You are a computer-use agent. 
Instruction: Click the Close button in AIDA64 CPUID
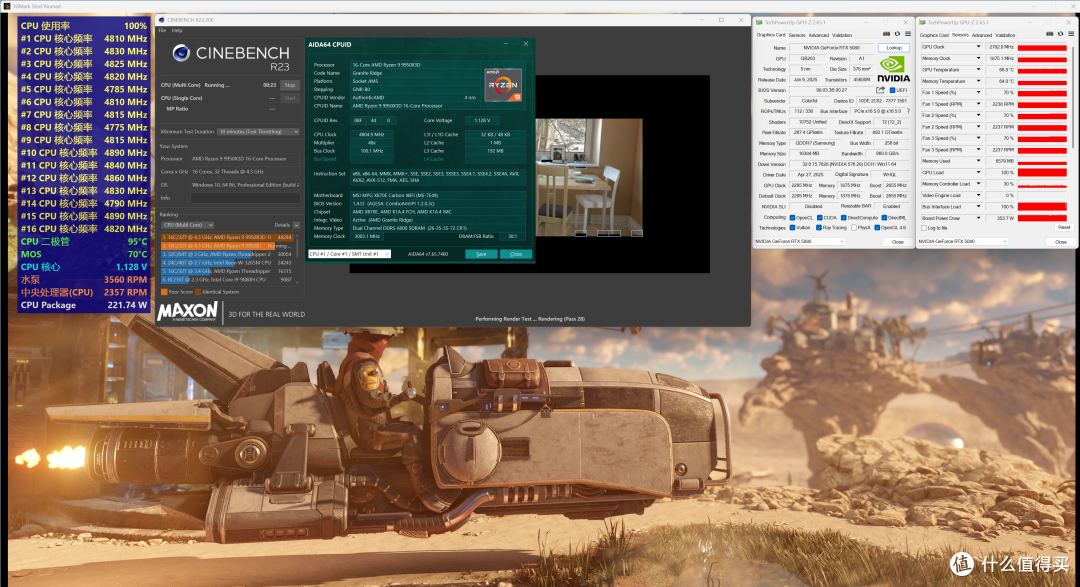[x=516, y=254]
